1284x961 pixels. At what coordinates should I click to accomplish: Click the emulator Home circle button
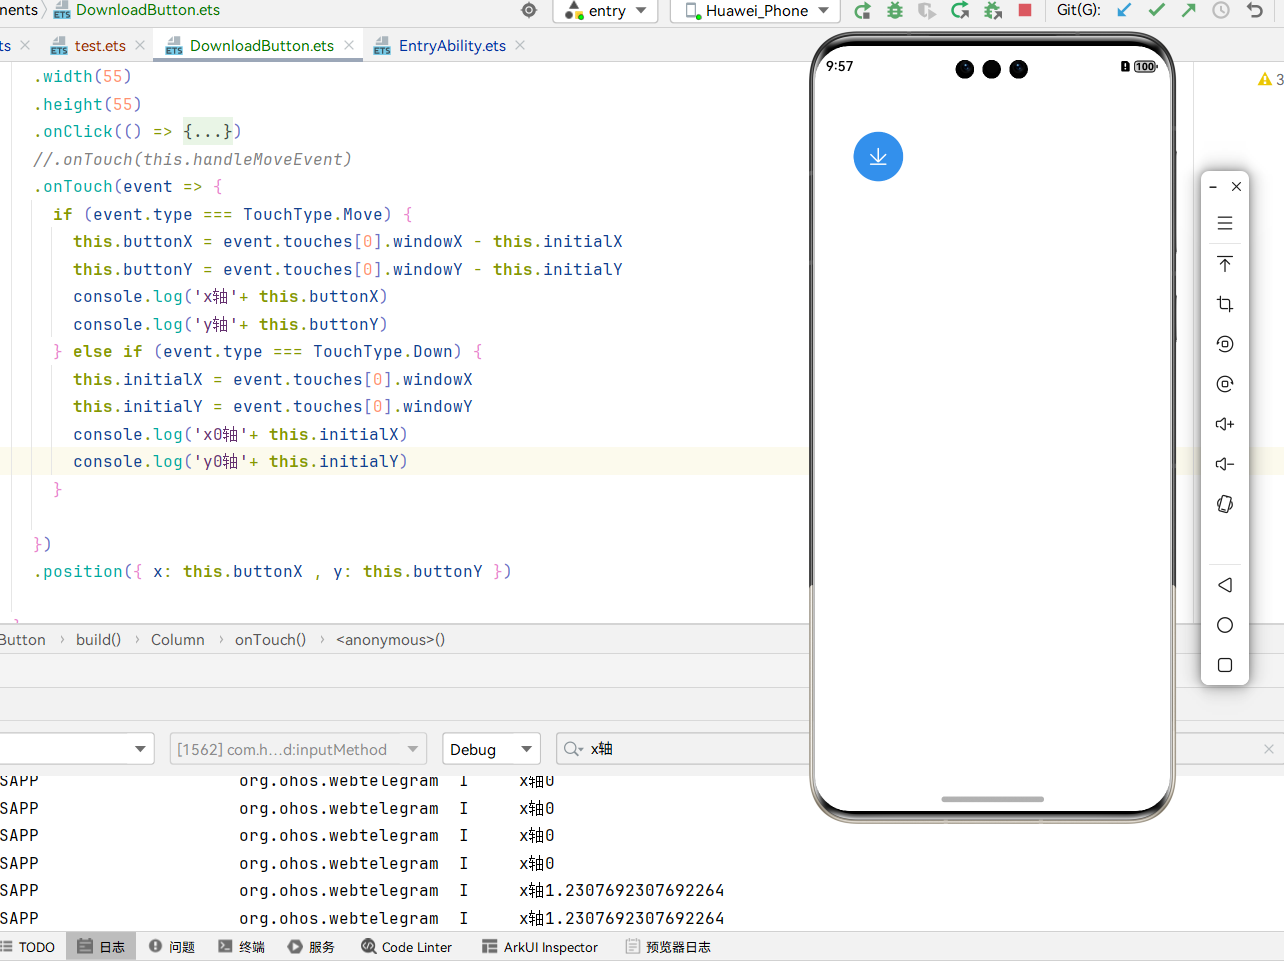[x=1225, y=625]
